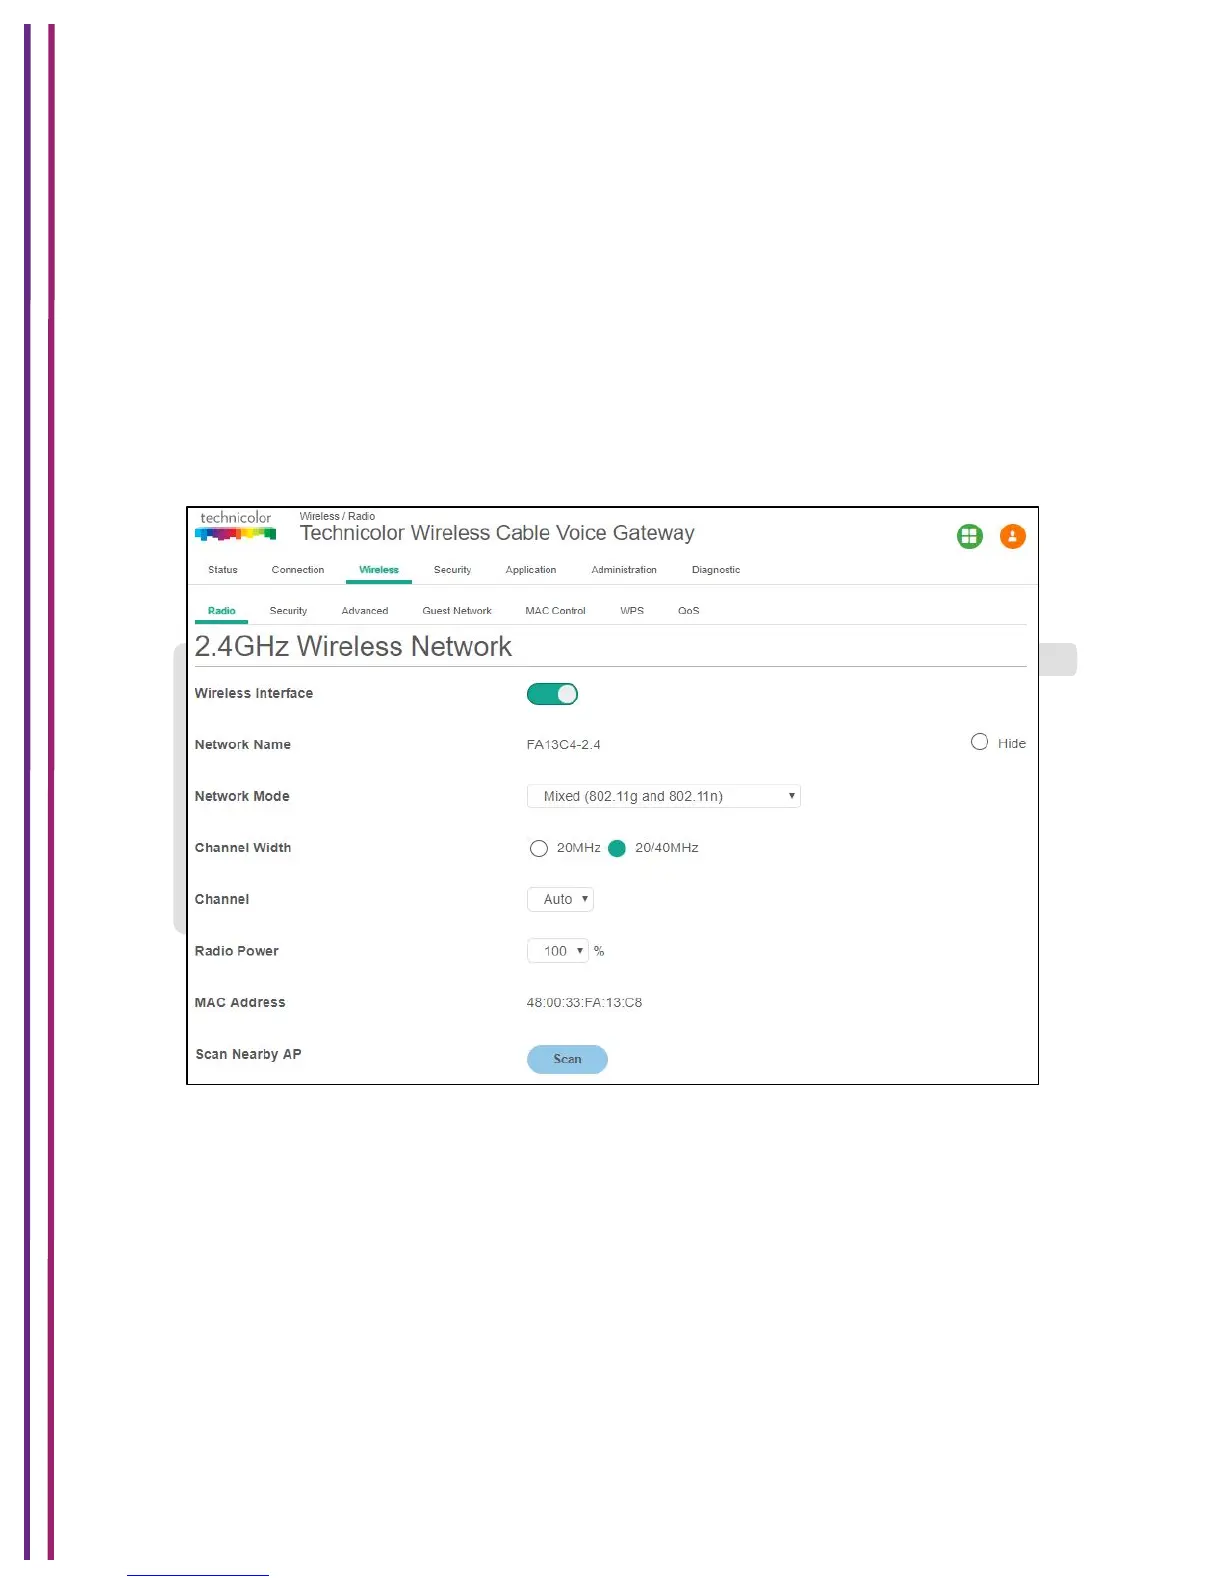Viewport: 1224px width, 1584px height.
Task: Click the Scan Nearby AP label
Action: click(x=248, y=1055)
